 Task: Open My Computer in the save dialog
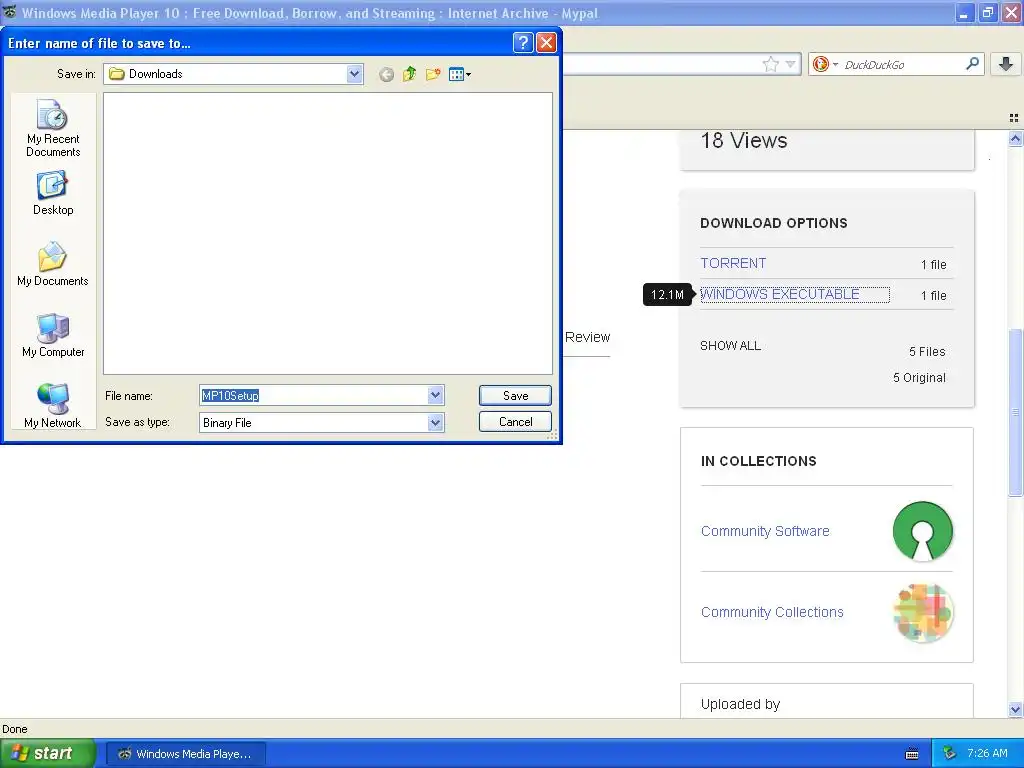point(53,336)
